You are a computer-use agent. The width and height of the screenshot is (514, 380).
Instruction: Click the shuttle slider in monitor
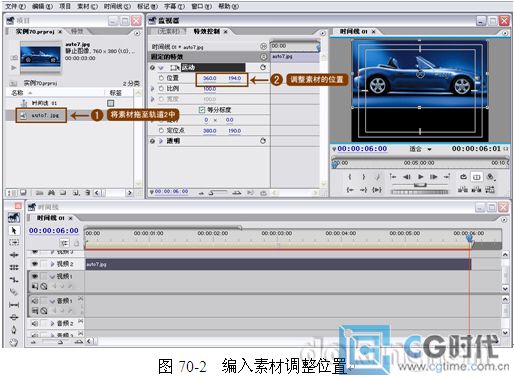(x=420, y=185)
